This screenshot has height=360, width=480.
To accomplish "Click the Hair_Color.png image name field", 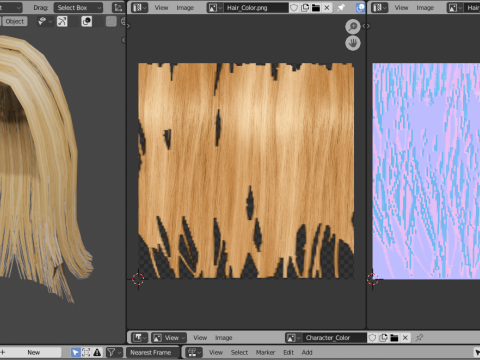I will click(x=256, y=7).
